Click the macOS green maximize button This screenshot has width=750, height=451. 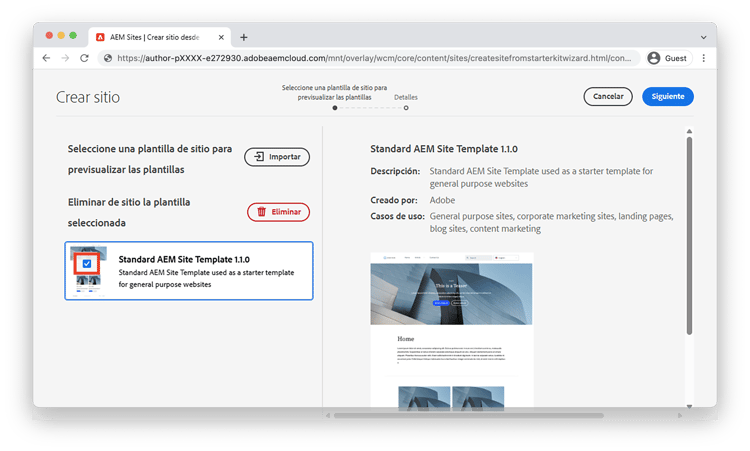(73, 35)
